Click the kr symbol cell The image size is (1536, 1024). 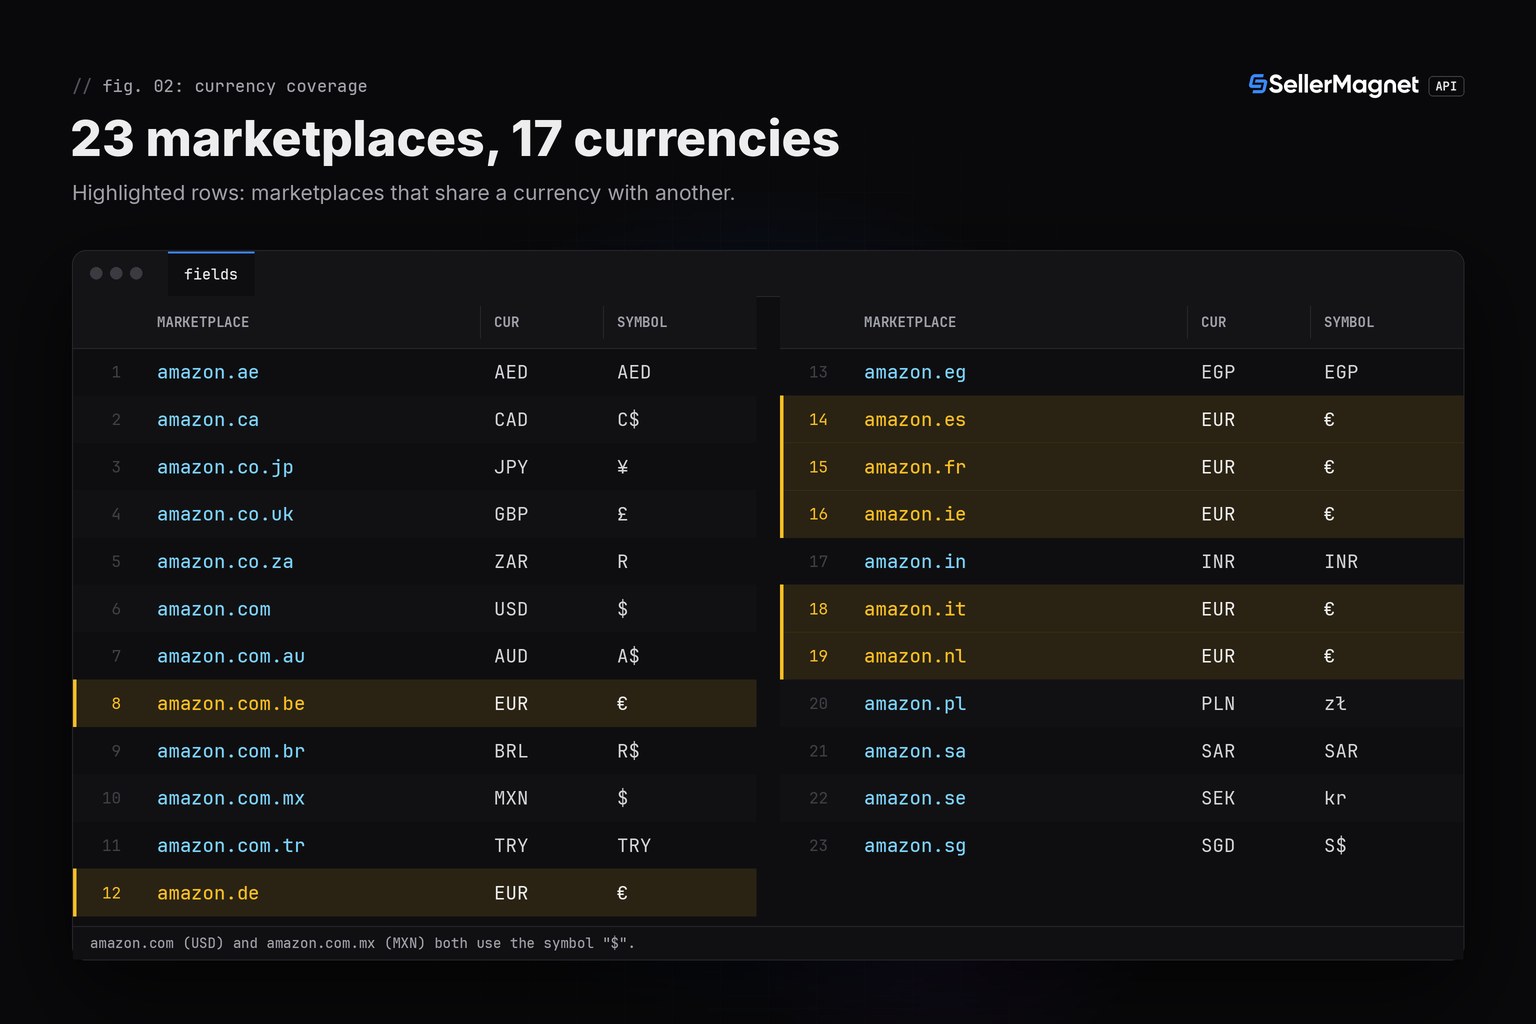pos(1335,798)
